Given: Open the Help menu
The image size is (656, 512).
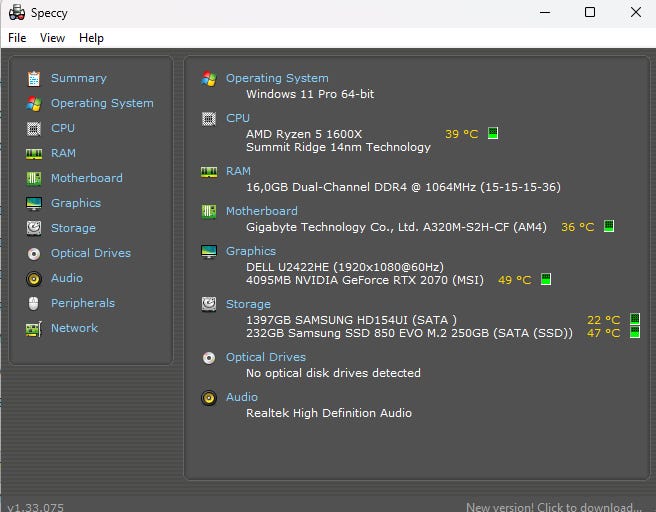Looking at the screenshot, I should pos(91,38).
